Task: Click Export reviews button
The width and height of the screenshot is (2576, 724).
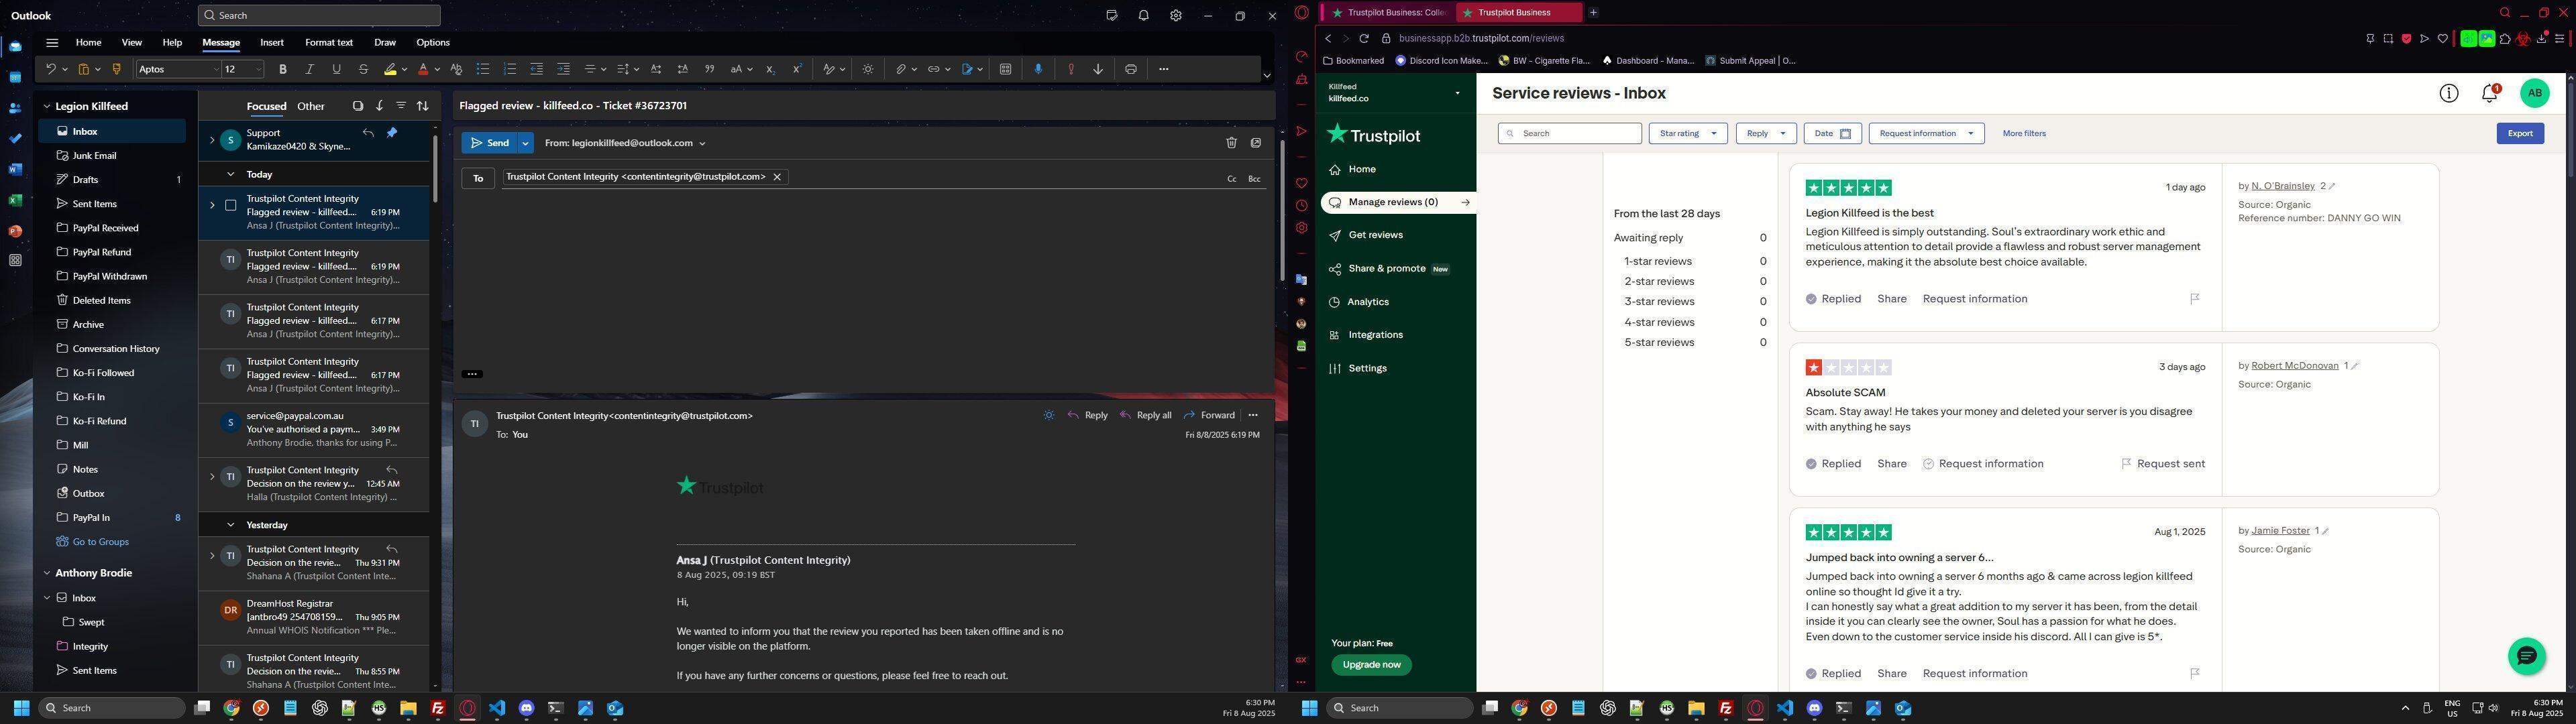Action: [2520, 133]
